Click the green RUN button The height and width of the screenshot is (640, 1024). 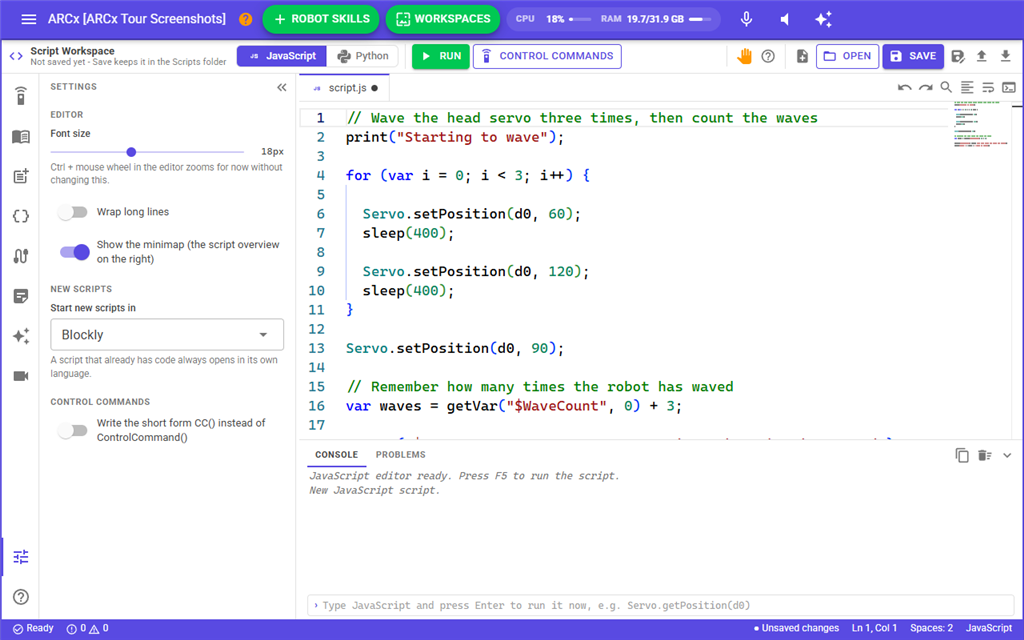[441, 56]
